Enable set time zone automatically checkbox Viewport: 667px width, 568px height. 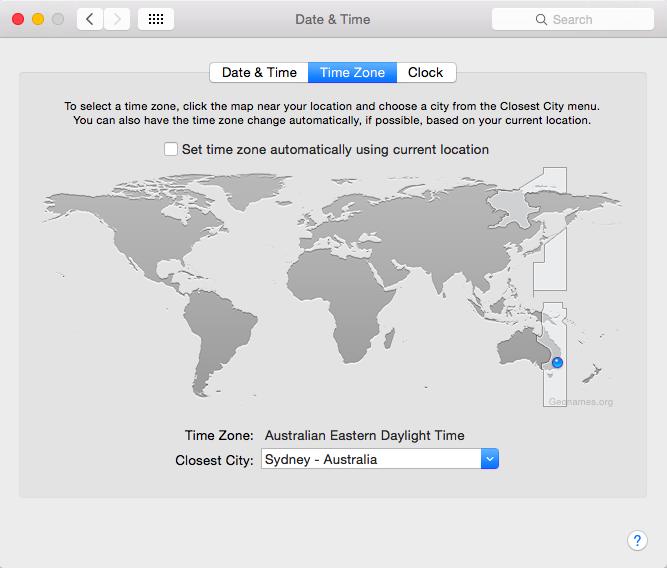pyautogui.click(x=170, y=149)
